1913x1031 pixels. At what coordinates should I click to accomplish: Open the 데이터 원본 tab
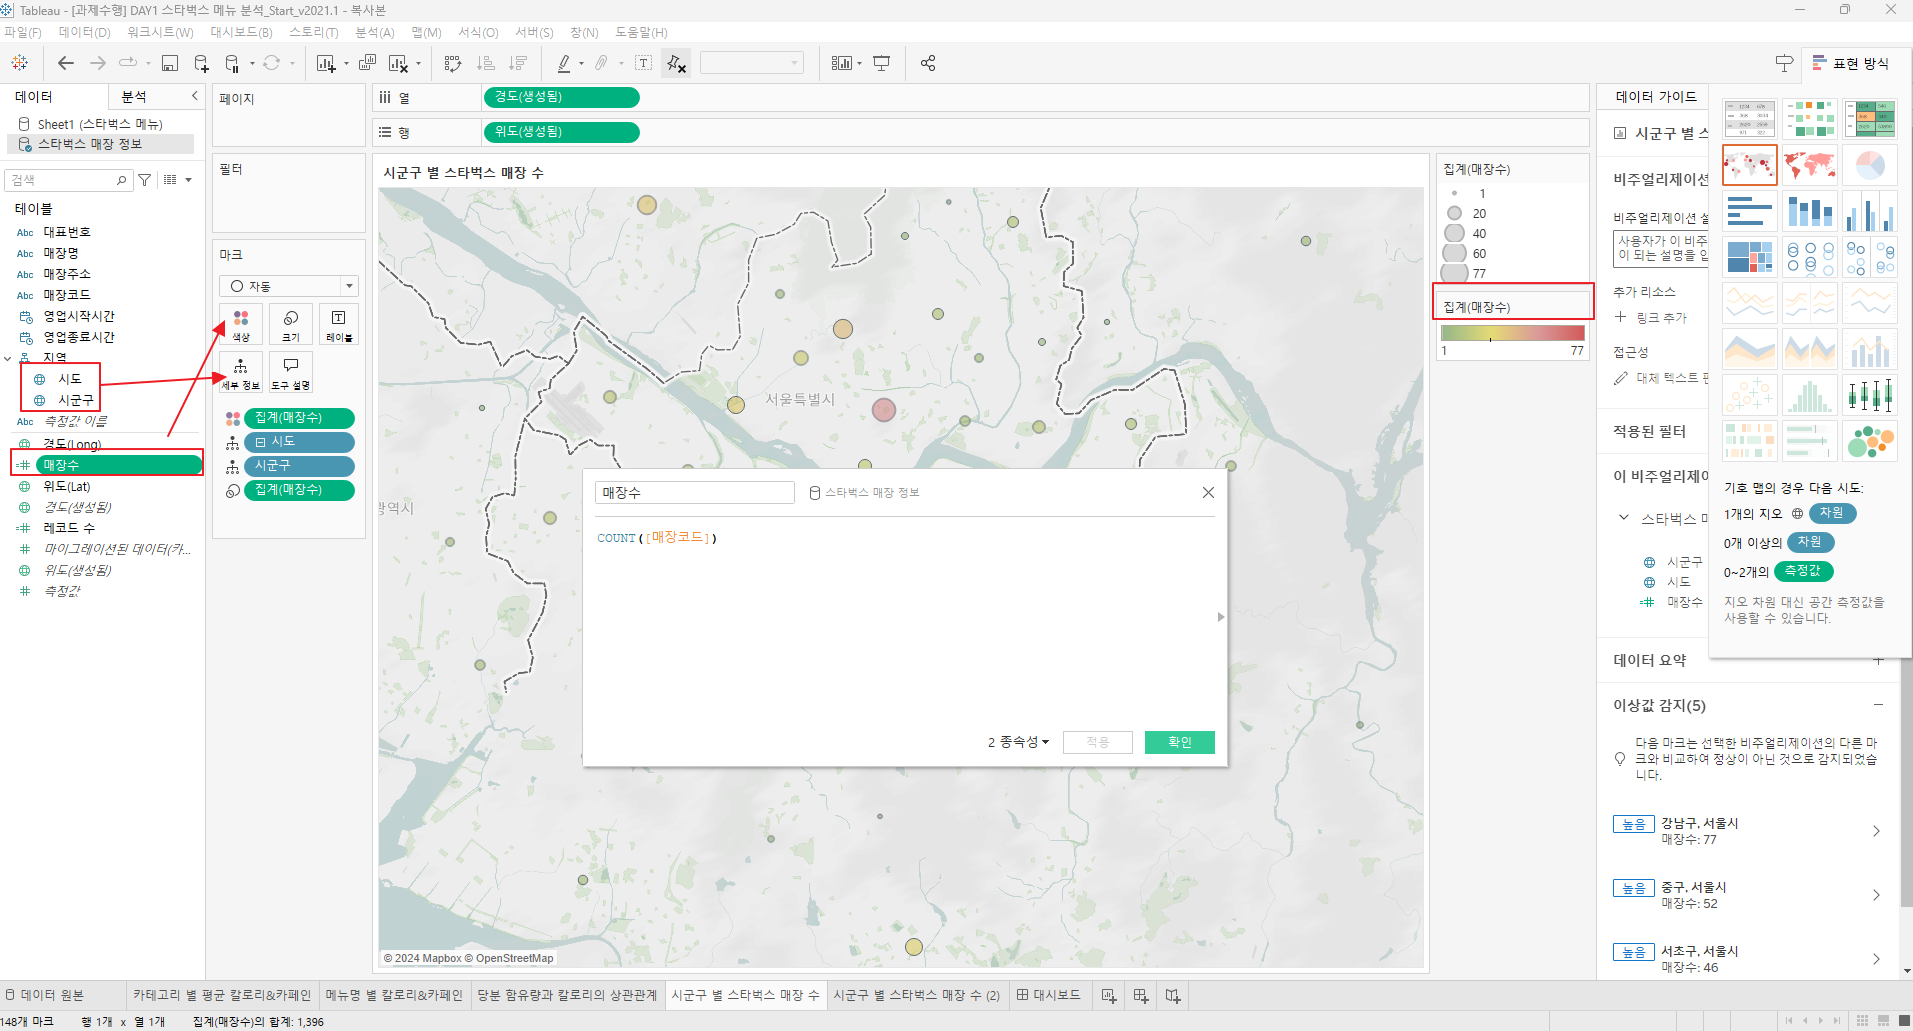(x=45, y=995)
